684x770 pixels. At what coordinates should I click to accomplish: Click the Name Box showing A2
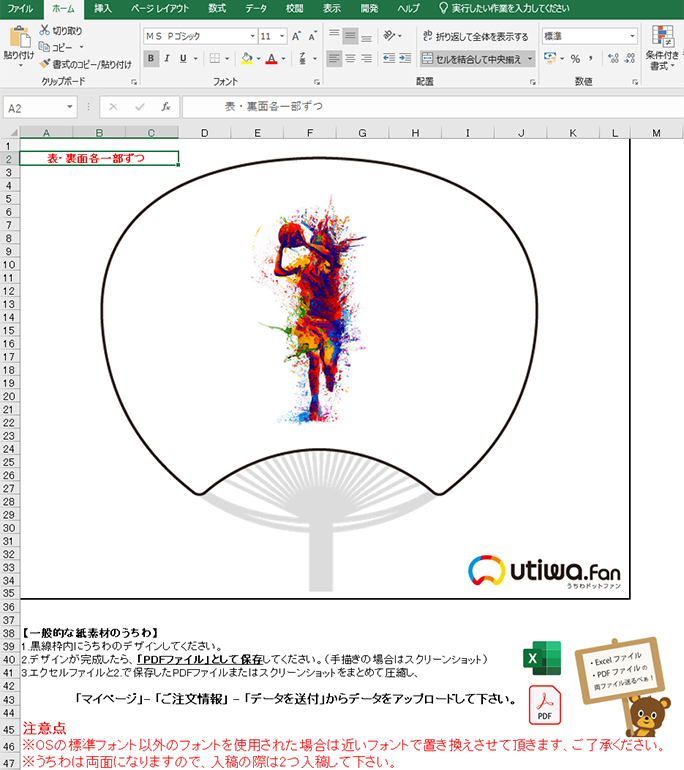[x=35, y=107]
